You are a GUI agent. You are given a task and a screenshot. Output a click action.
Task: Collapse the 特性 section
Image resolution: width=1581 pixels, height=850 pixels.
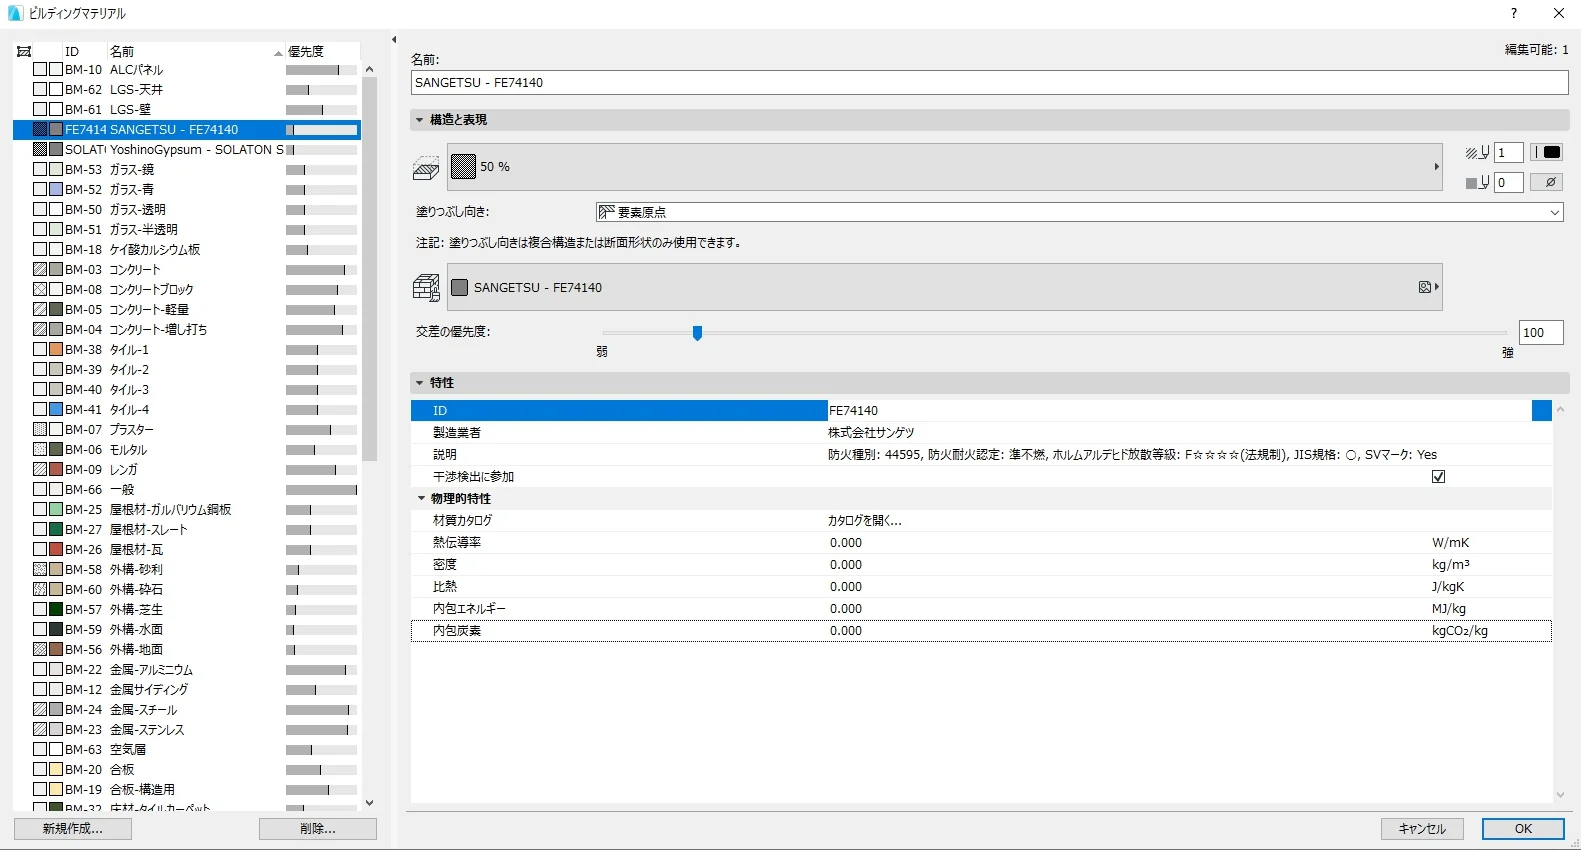tap(420, 383)
